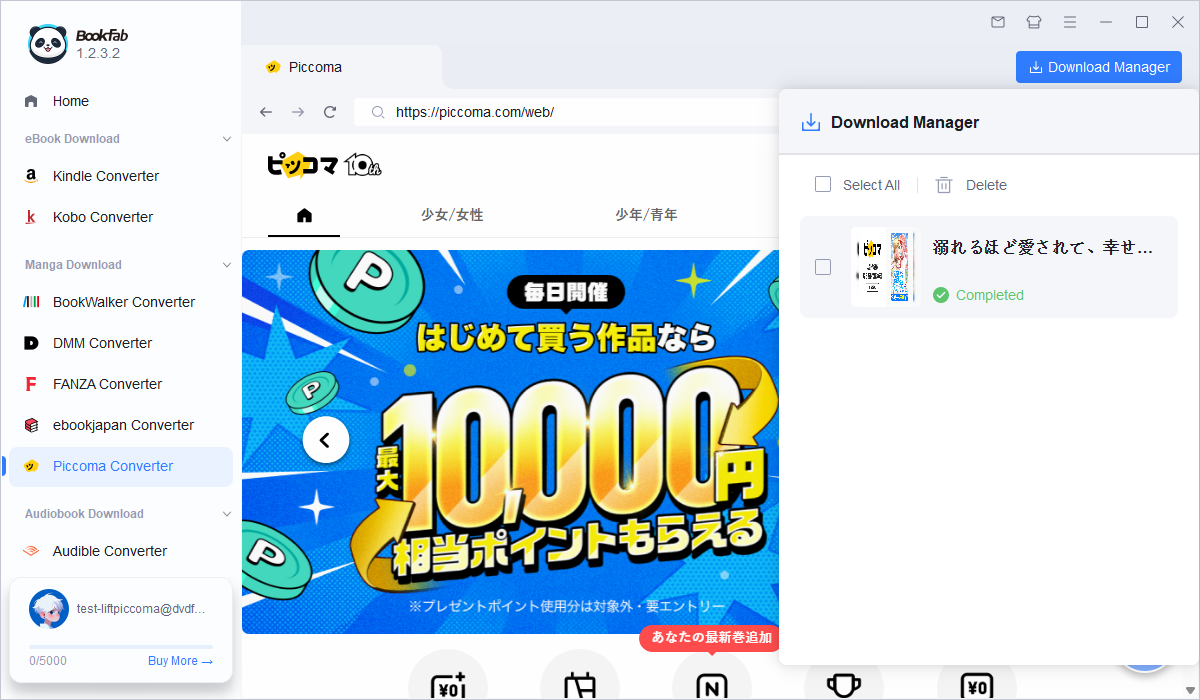
Task: Click the 10000円 promotional banner
Action: [510, 442]
